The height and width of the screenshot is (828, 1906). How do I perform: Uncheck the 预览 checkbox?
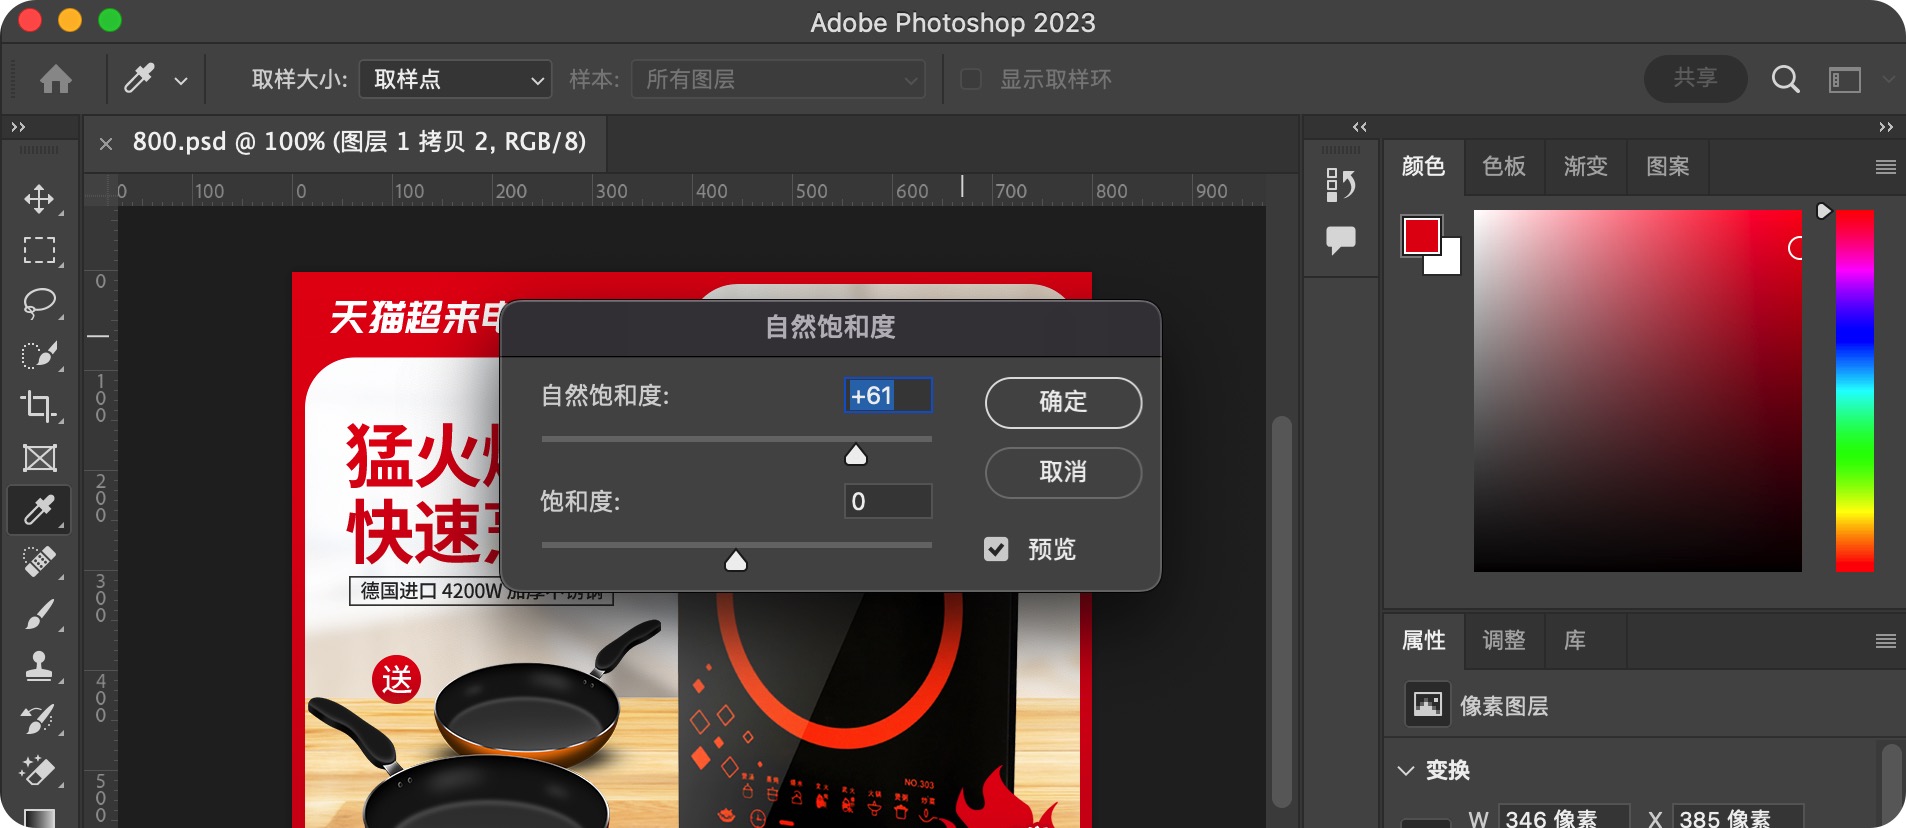click(996, 549)
